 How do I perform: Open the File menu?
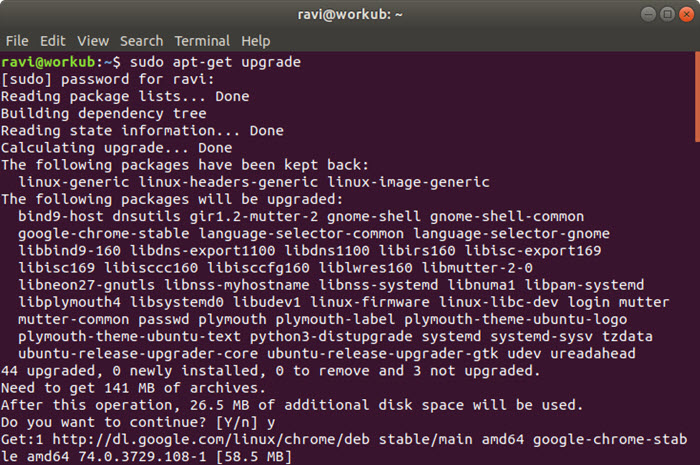coord(17,41)
